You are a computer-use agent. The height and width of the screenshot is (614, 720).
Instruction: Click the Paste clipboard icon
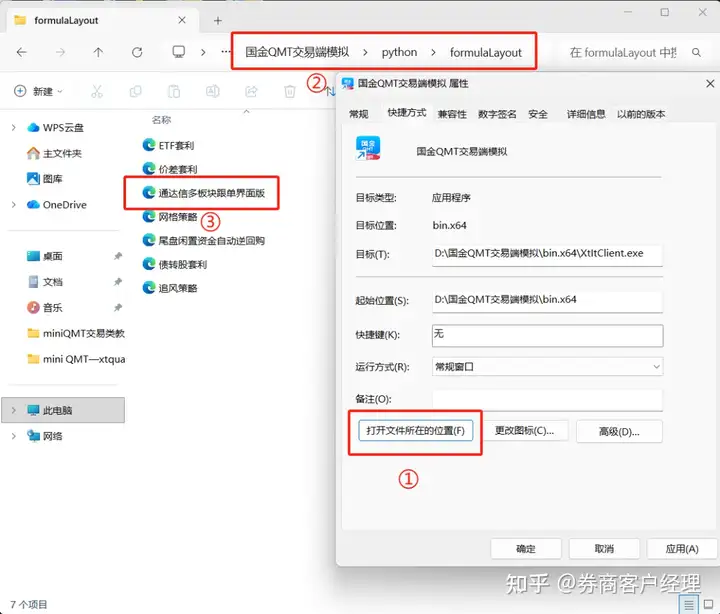(174, 91)
